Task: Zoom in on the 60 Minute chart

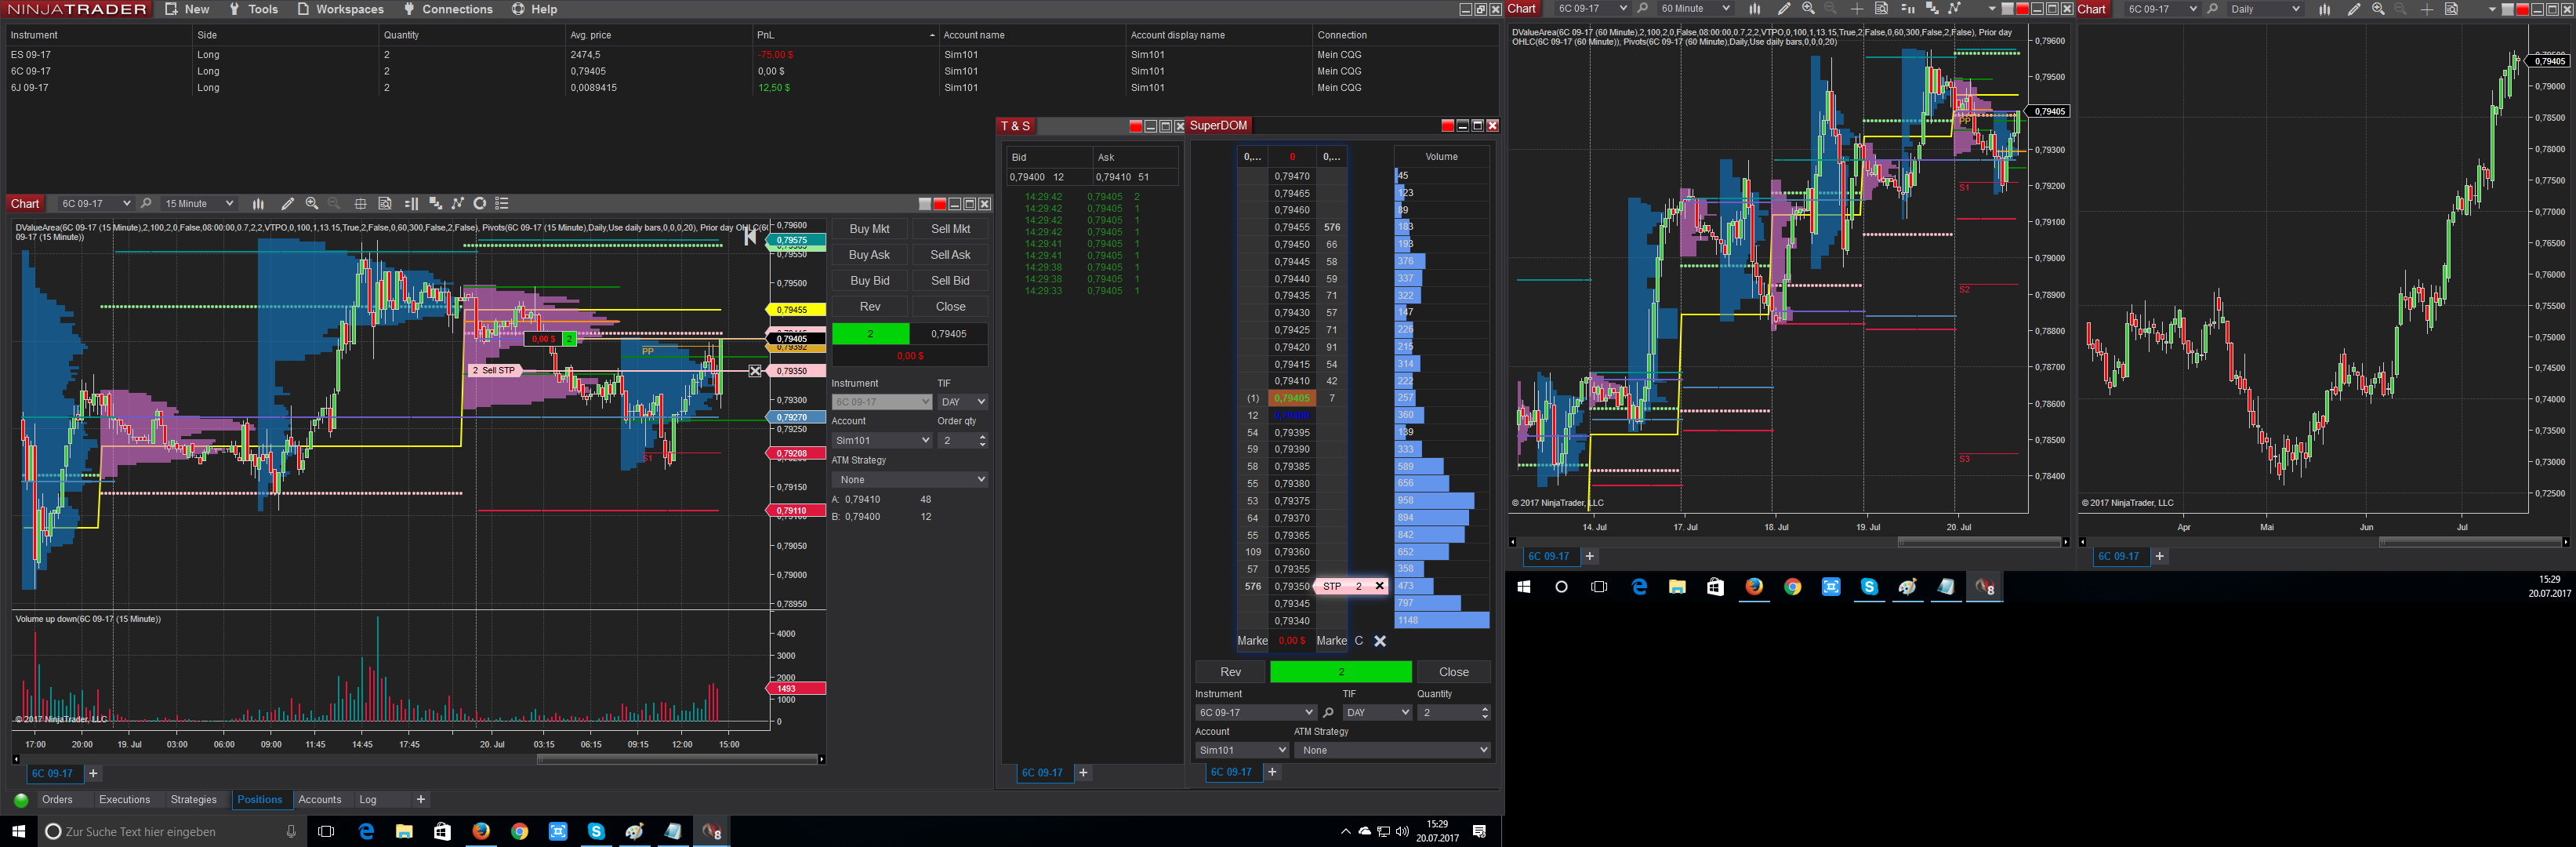Action: coord(1808,9)
